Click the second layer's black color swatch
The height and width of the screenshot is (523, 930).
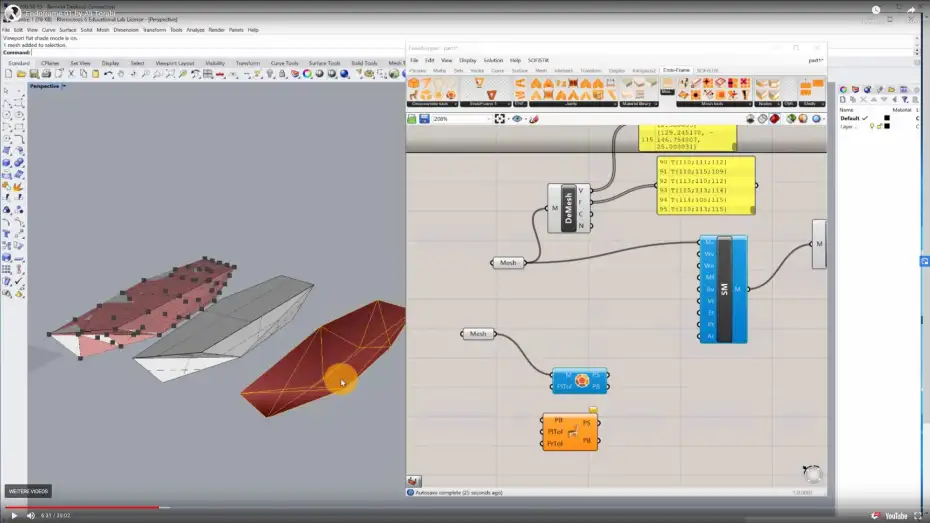887,126
